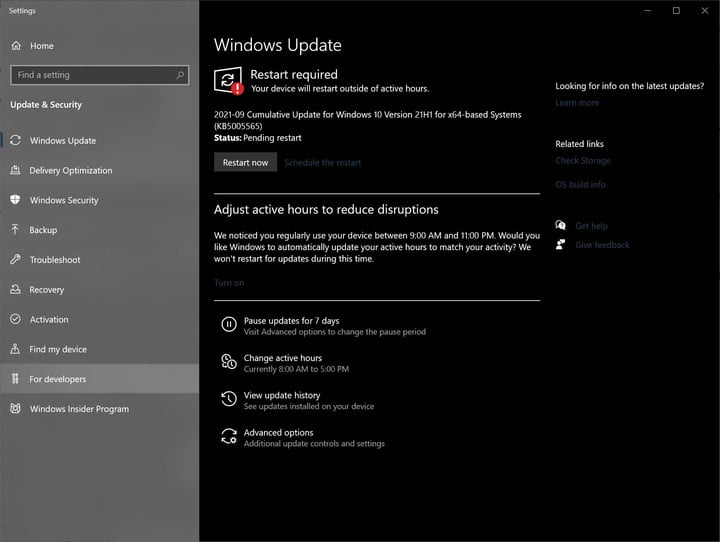720x542 pixels.
Task: Click the Troubleshoot wrench icon
Action: click(15, 259)
